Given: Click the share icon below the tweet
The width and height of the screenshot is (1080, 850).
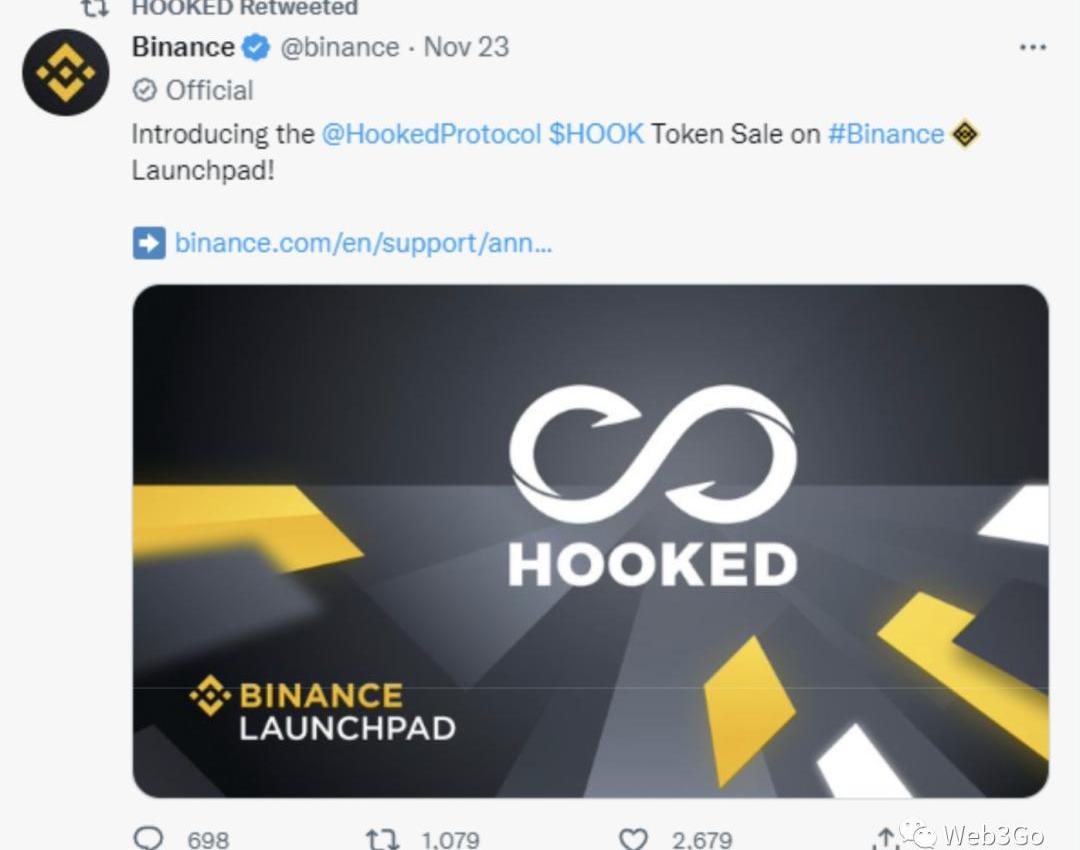Looking at the screenshot, I should [886, 838].
